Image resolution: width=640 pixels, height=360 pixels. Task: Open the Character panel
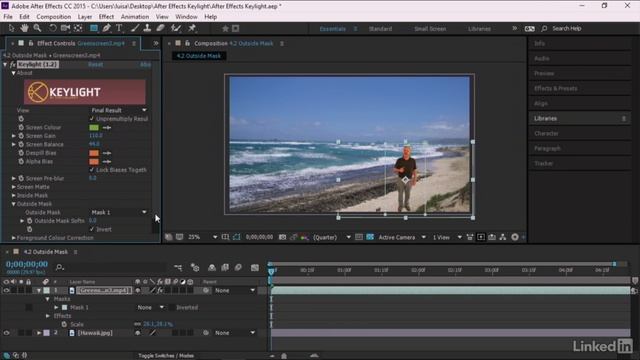click(x=546, y=133)
